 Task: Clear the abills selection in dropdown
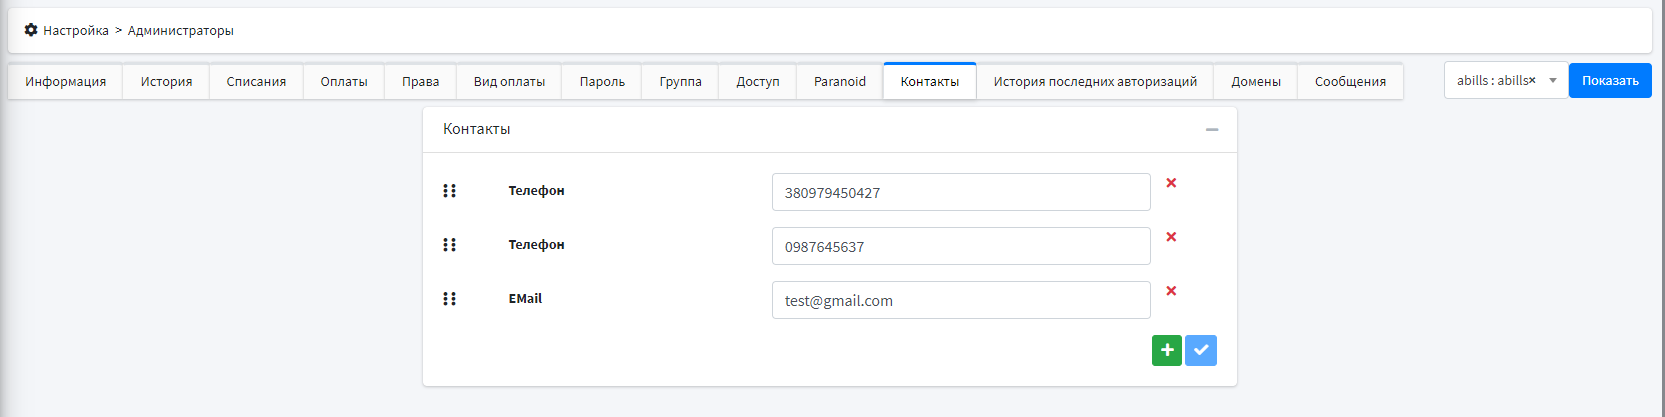1532,80
